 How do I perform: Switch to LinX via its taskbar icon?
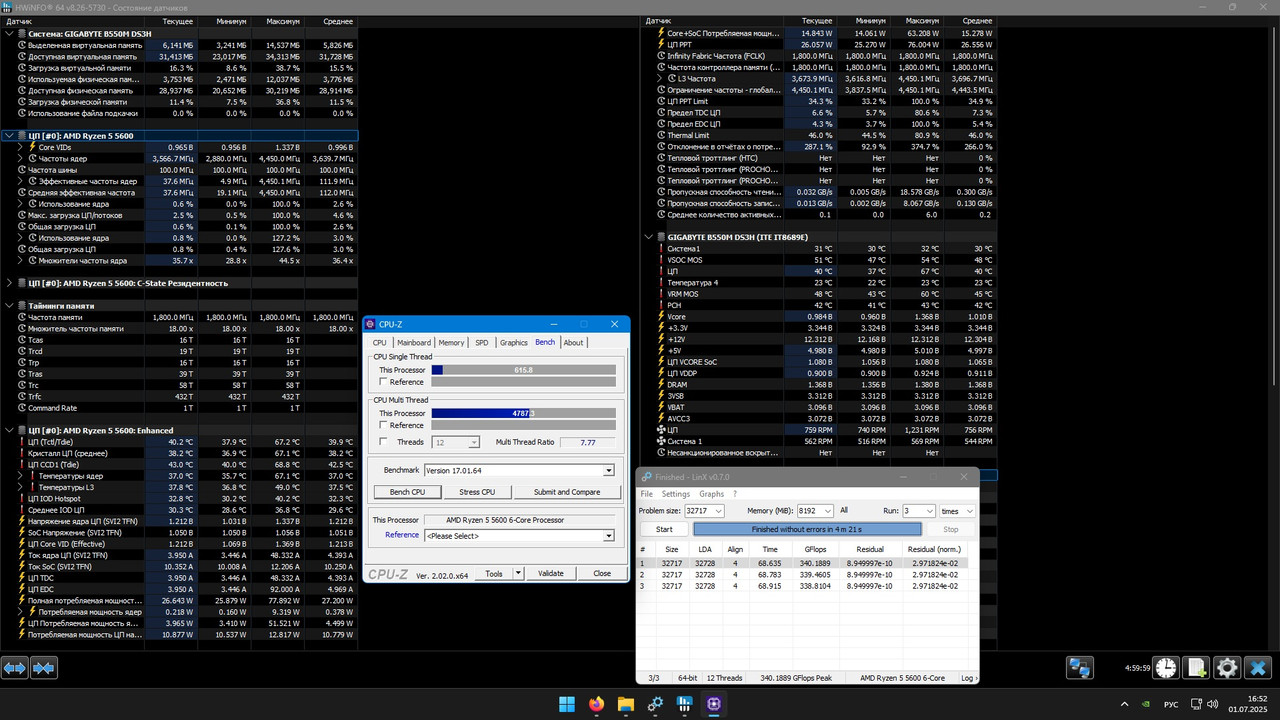coord(655,704)
